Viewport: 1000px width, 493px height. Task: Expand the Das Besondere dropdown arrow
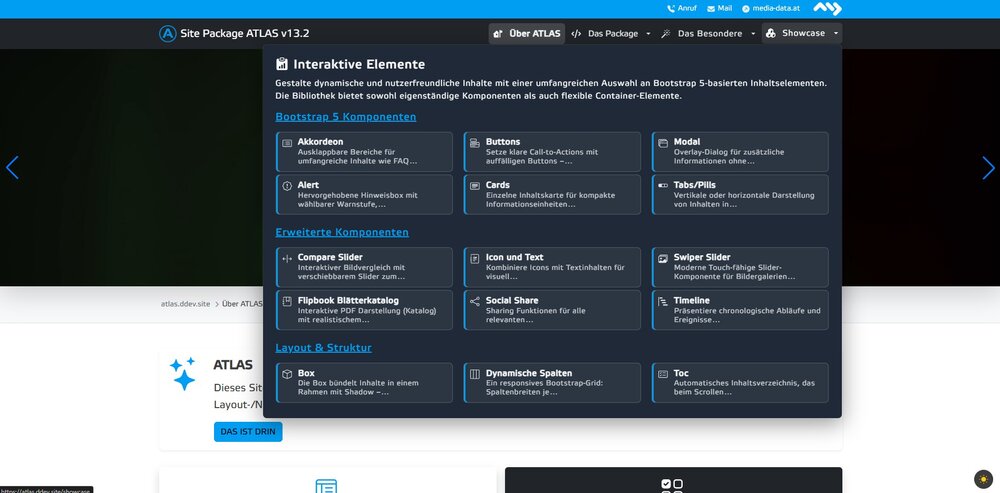coord(753,33)
